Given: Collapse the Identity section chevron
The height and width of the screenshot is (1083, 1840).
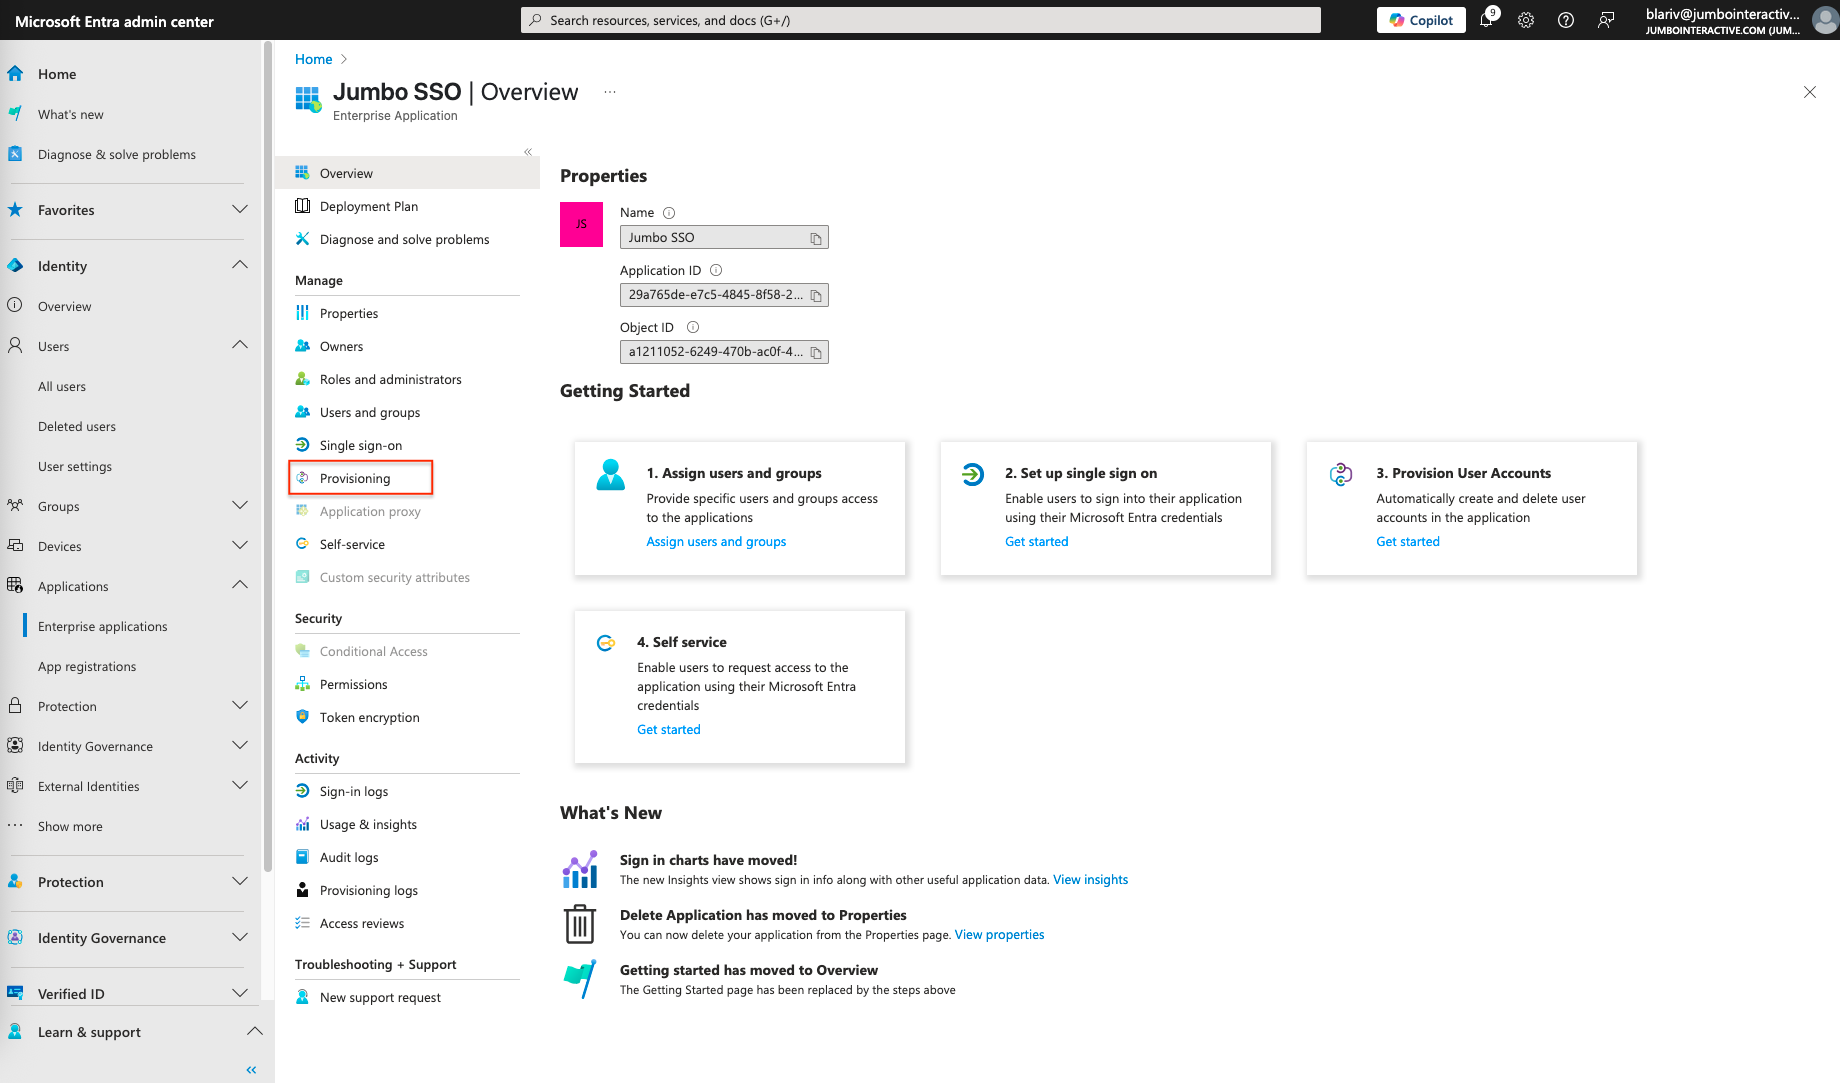Looking at the screenshot, I should [240, 265].
